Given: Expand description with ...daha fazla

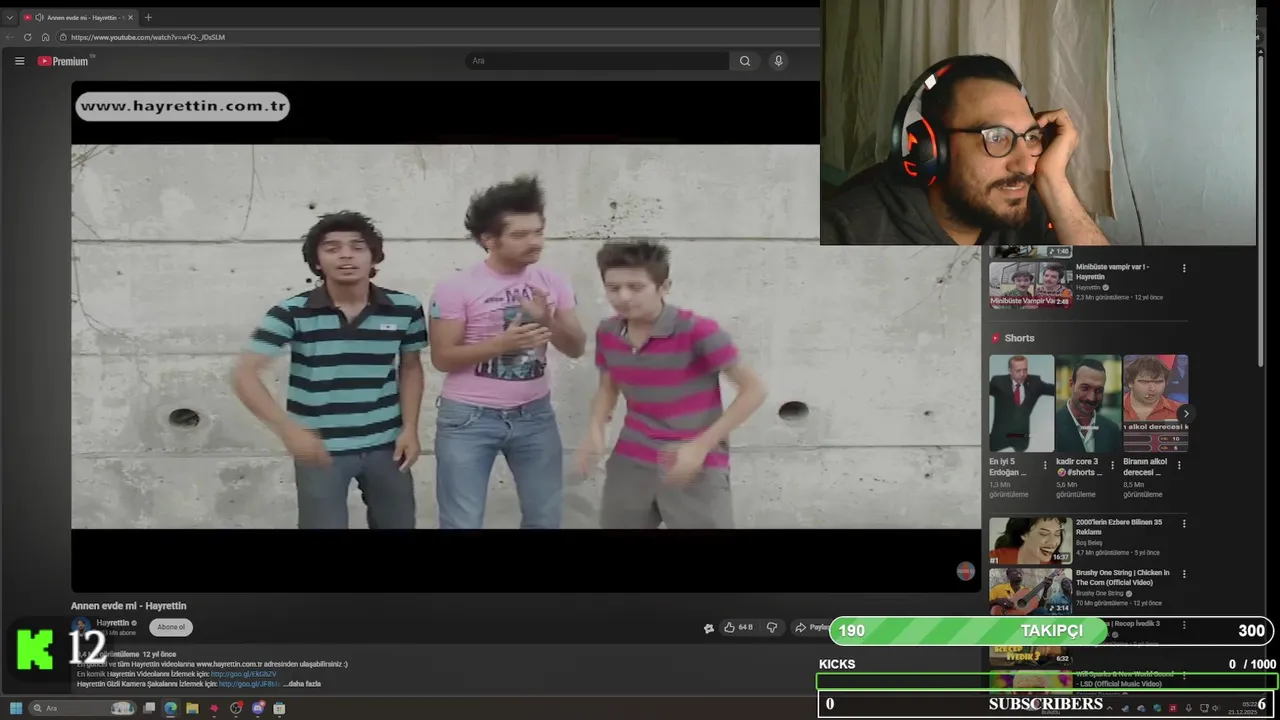Looking at the screenshot, I should (303, 684).
